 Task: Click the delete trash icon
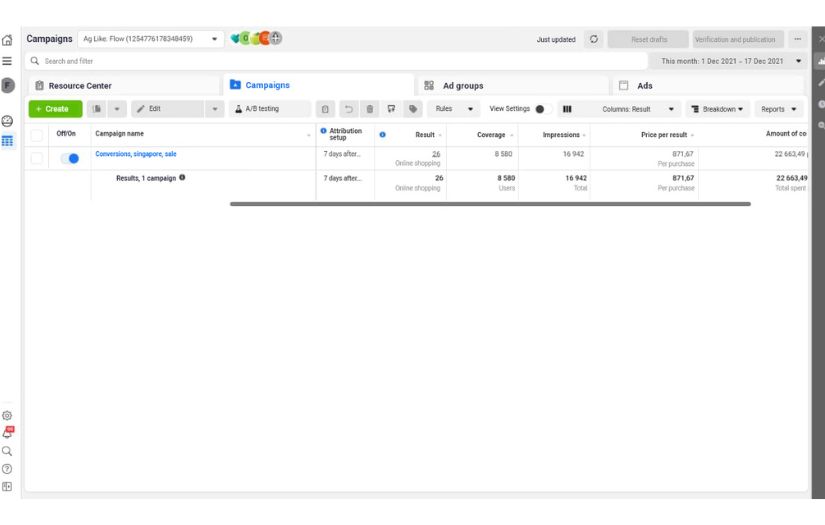370,109
